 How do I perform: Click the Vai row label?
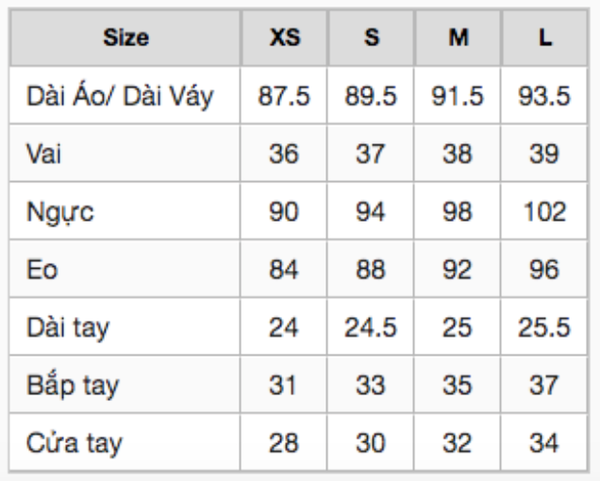click(x=44, y=154)
